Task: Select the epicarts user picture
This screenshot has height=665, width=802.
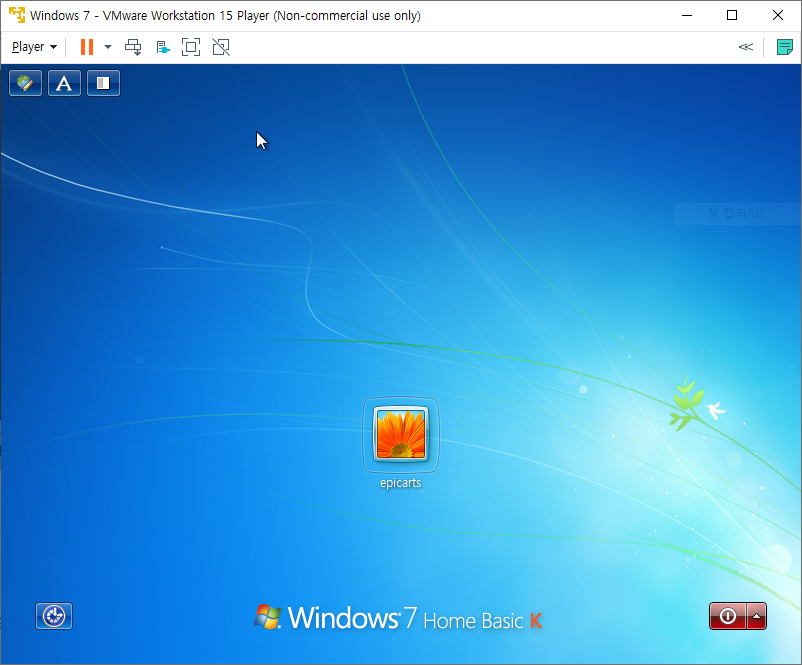Action: click(x=401, y=434)
